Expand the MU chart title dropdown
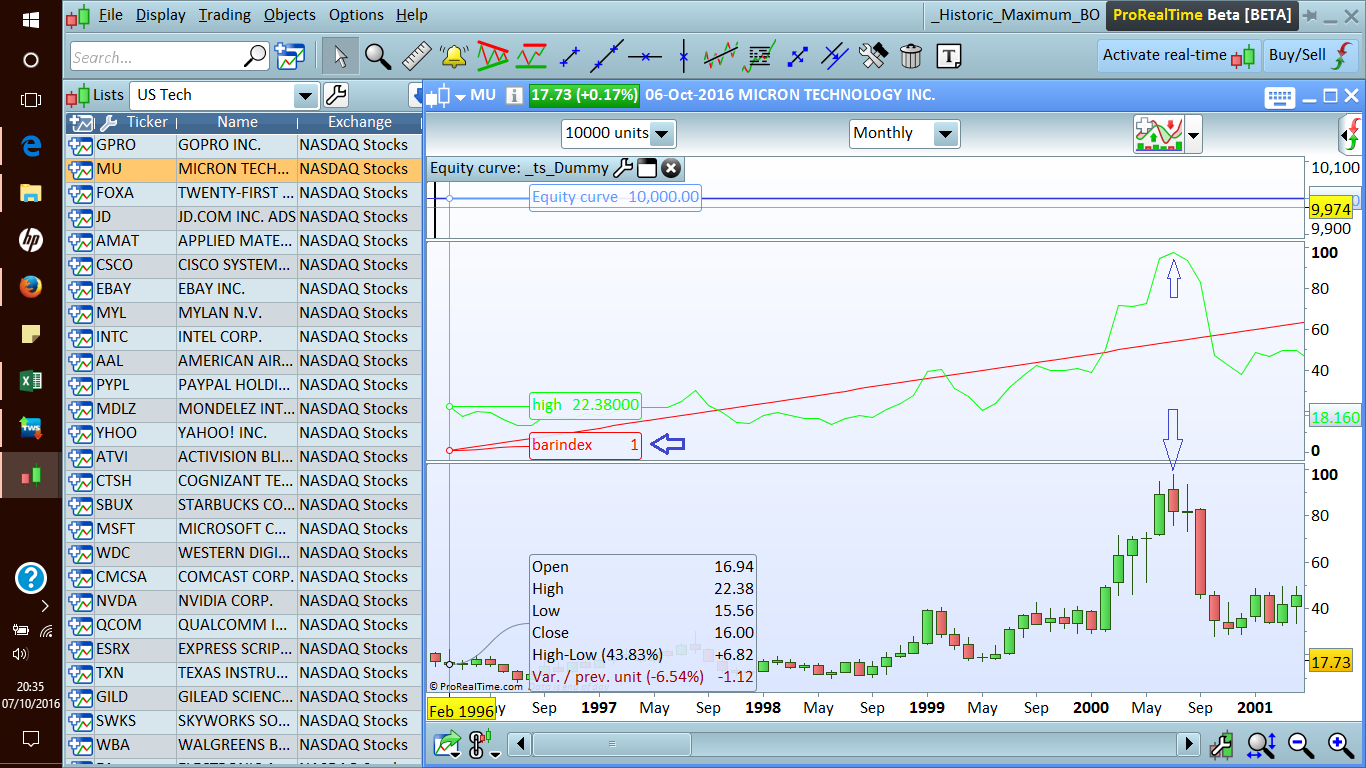 (x=460, y=97)
